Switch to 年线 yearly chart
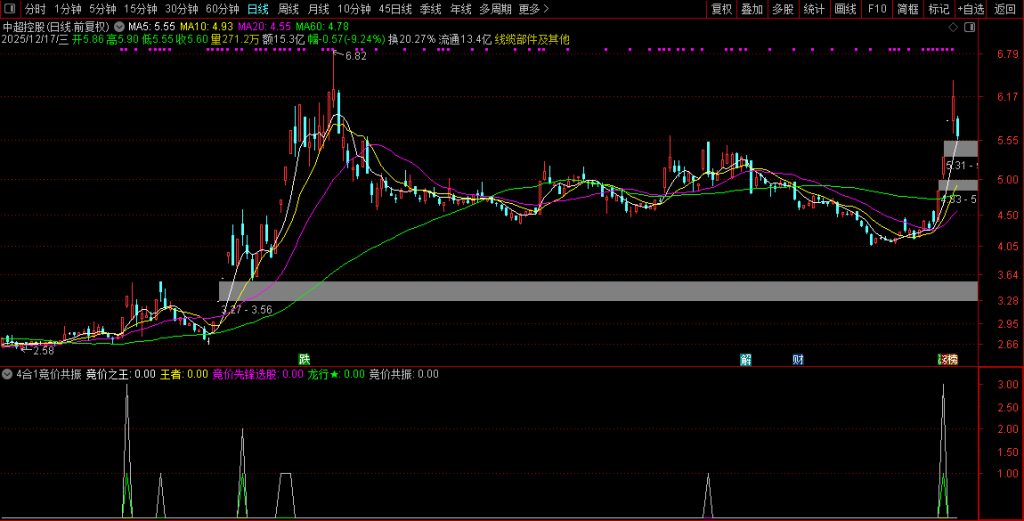The height and width of the screenshot is (521, 1024). (460, 9)
